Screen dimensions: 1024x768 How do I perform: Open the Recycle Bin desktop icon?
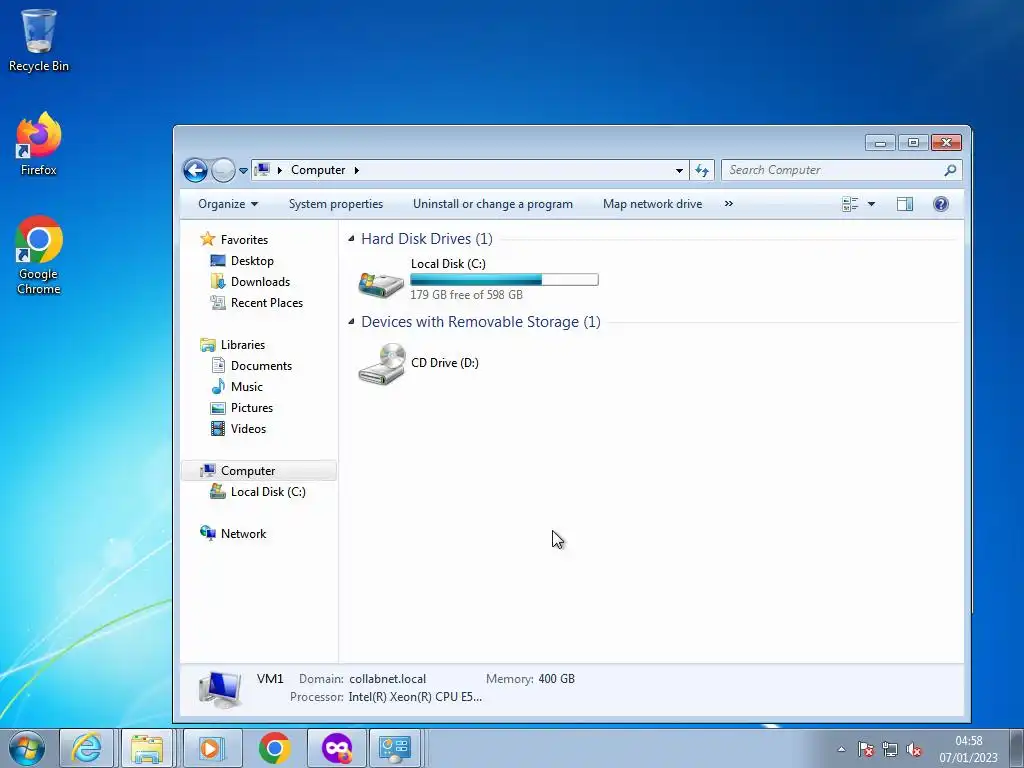pos(39,40)
